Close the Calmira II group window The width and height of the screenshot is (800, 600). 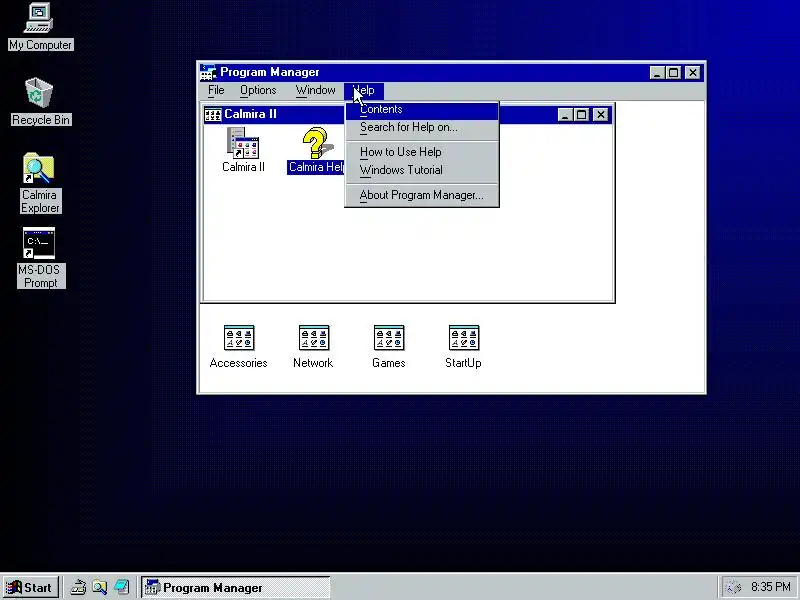pyautogui.click(x=601, y=115)
